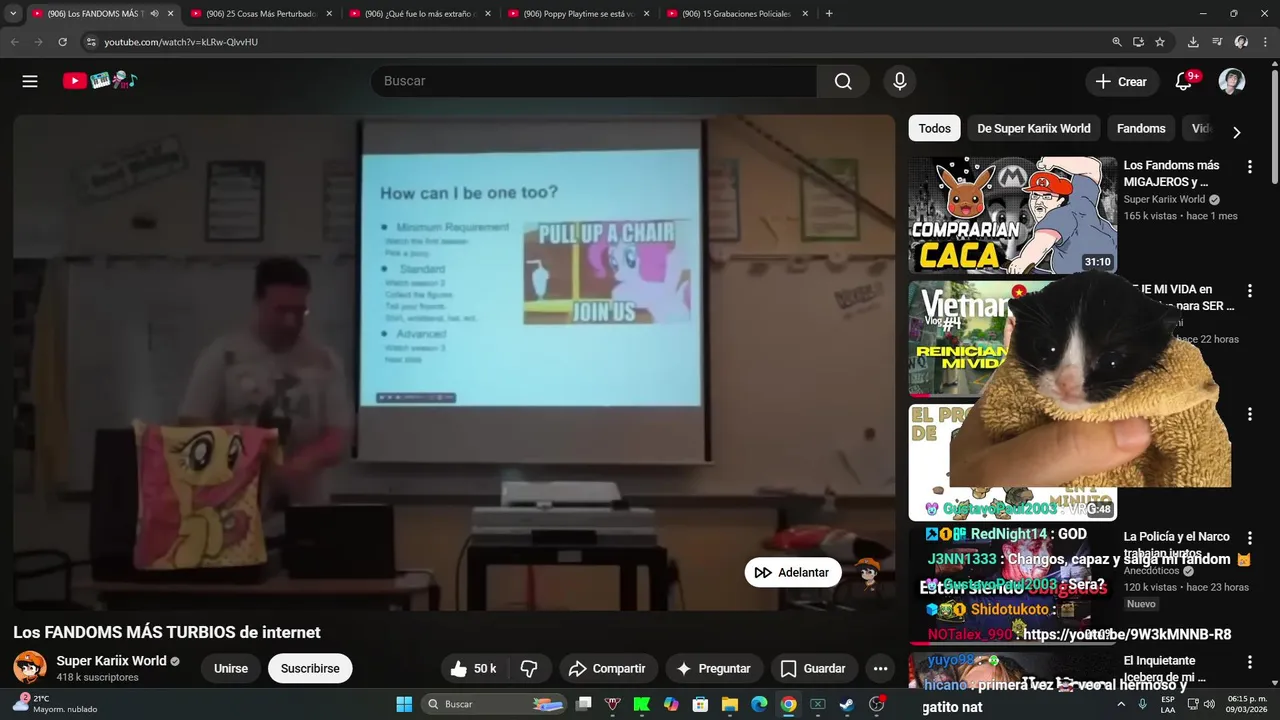Click the Chrome address bar URL
Viewport: 1280px width, 720px height.
click(x=181, y=42)
